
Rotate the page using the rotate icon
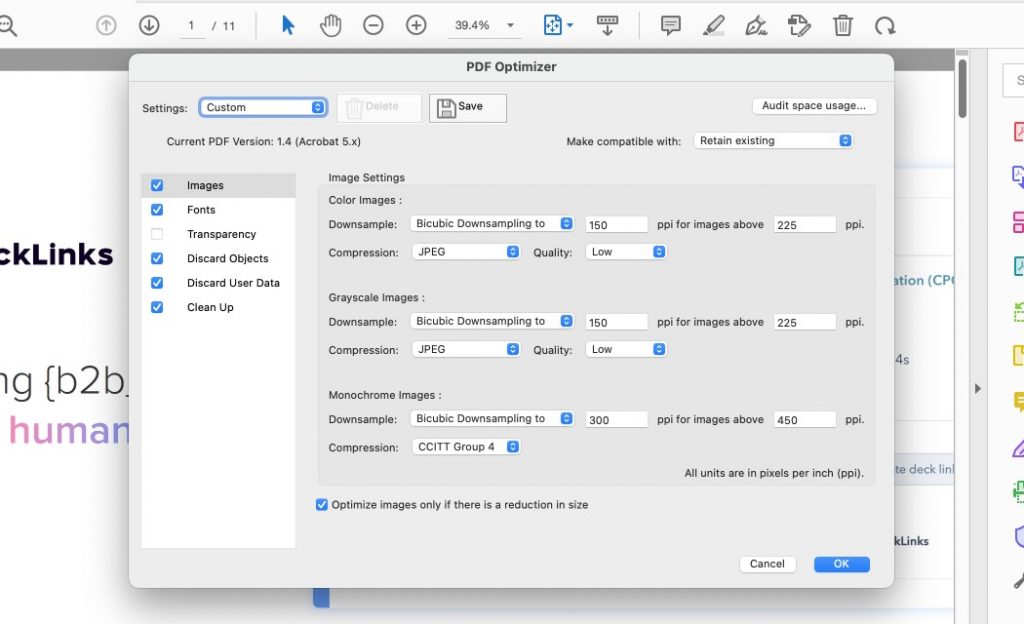pyautogui.click(x=886, y=25)
